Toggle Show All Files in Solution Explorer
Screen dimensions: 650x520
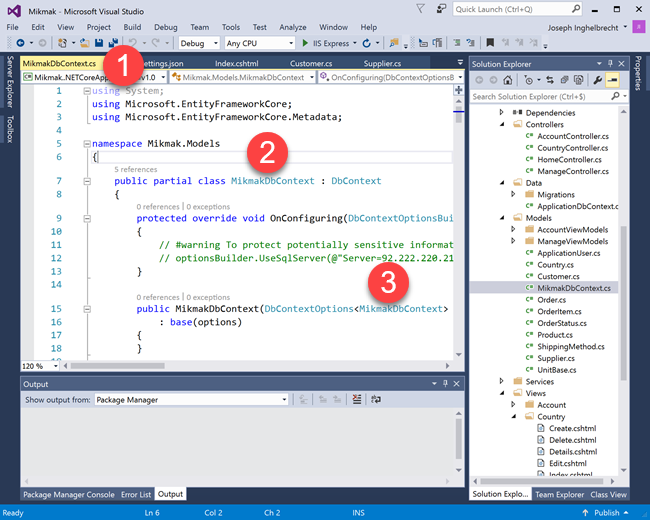pos(579,80)
